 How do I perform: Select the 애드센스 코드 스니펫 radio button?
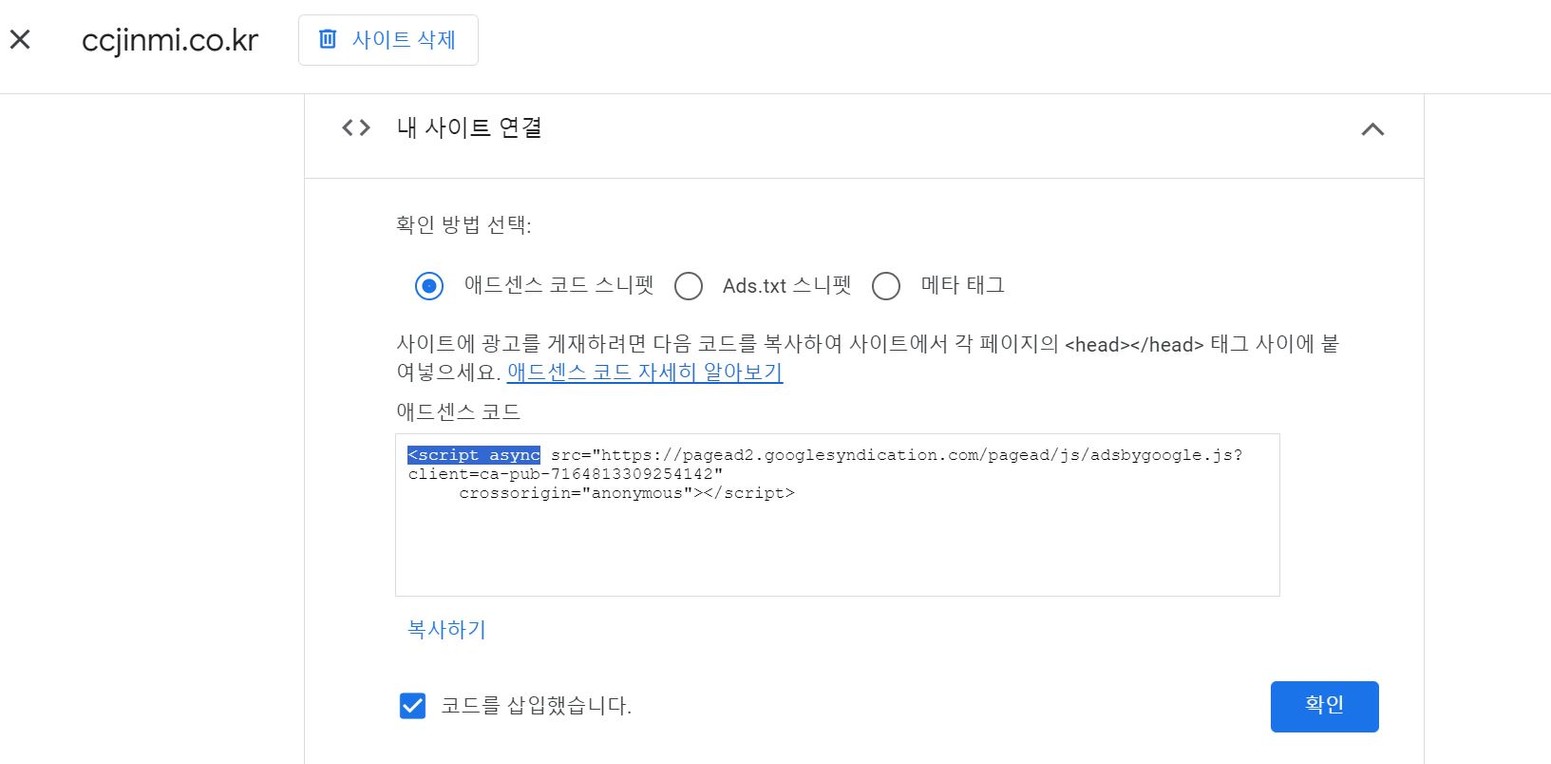coord(429,285)
